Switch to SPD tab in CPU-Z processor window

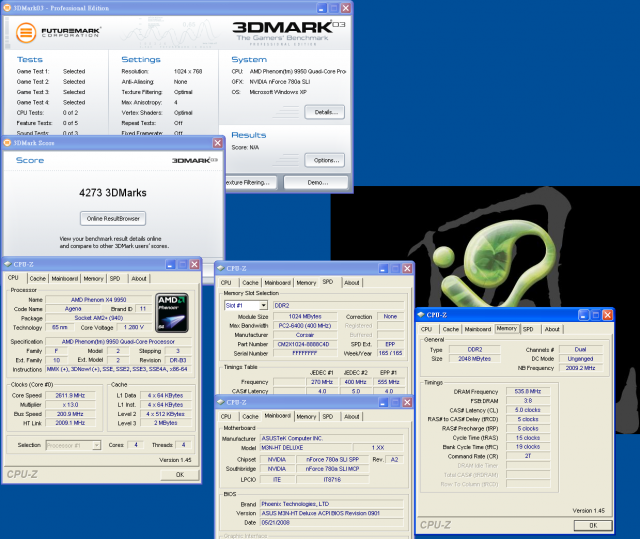115,279
